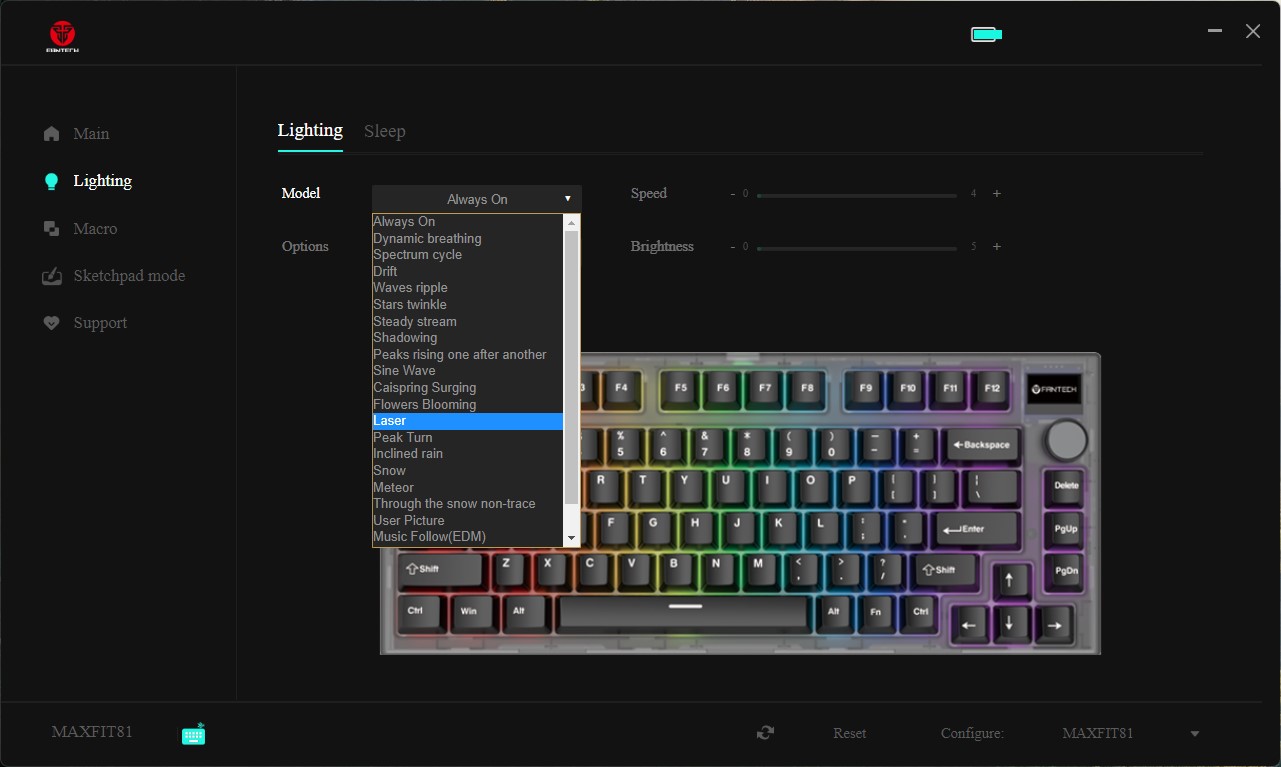1281x767 pixels.
Task: Open Sketchpad mode icon
Action: click(x=52, y=276)
